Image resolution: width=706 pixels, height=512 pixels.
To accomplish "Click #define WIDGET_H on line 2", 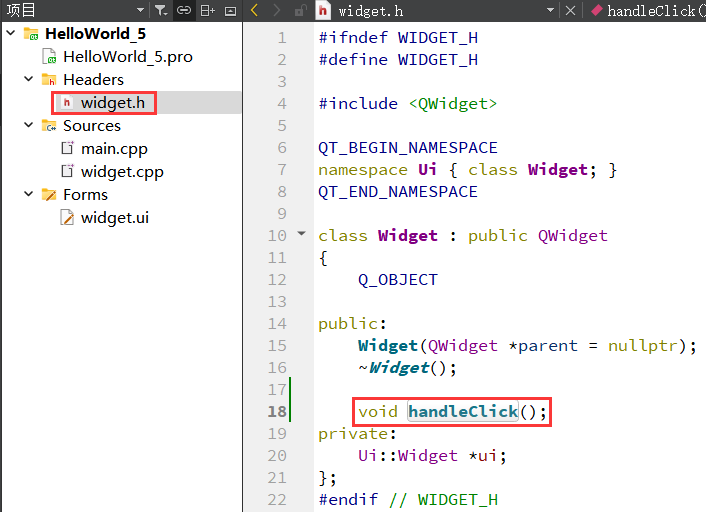I will tap(398, 59).
